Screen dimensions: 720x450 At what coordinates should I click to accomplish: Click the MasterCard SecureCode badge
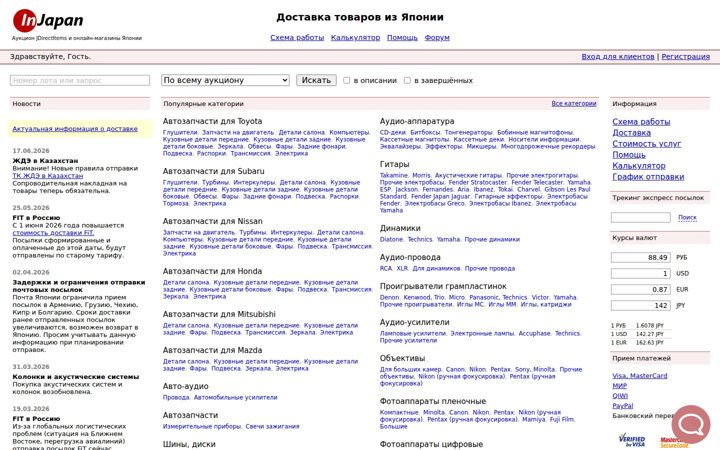pyautogui.click(x=674, y=443)
